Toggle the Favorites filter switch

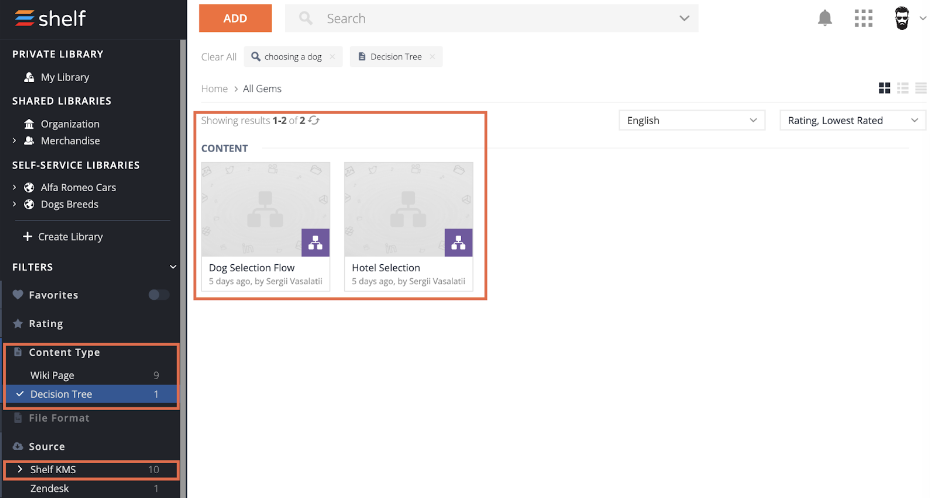158,295
